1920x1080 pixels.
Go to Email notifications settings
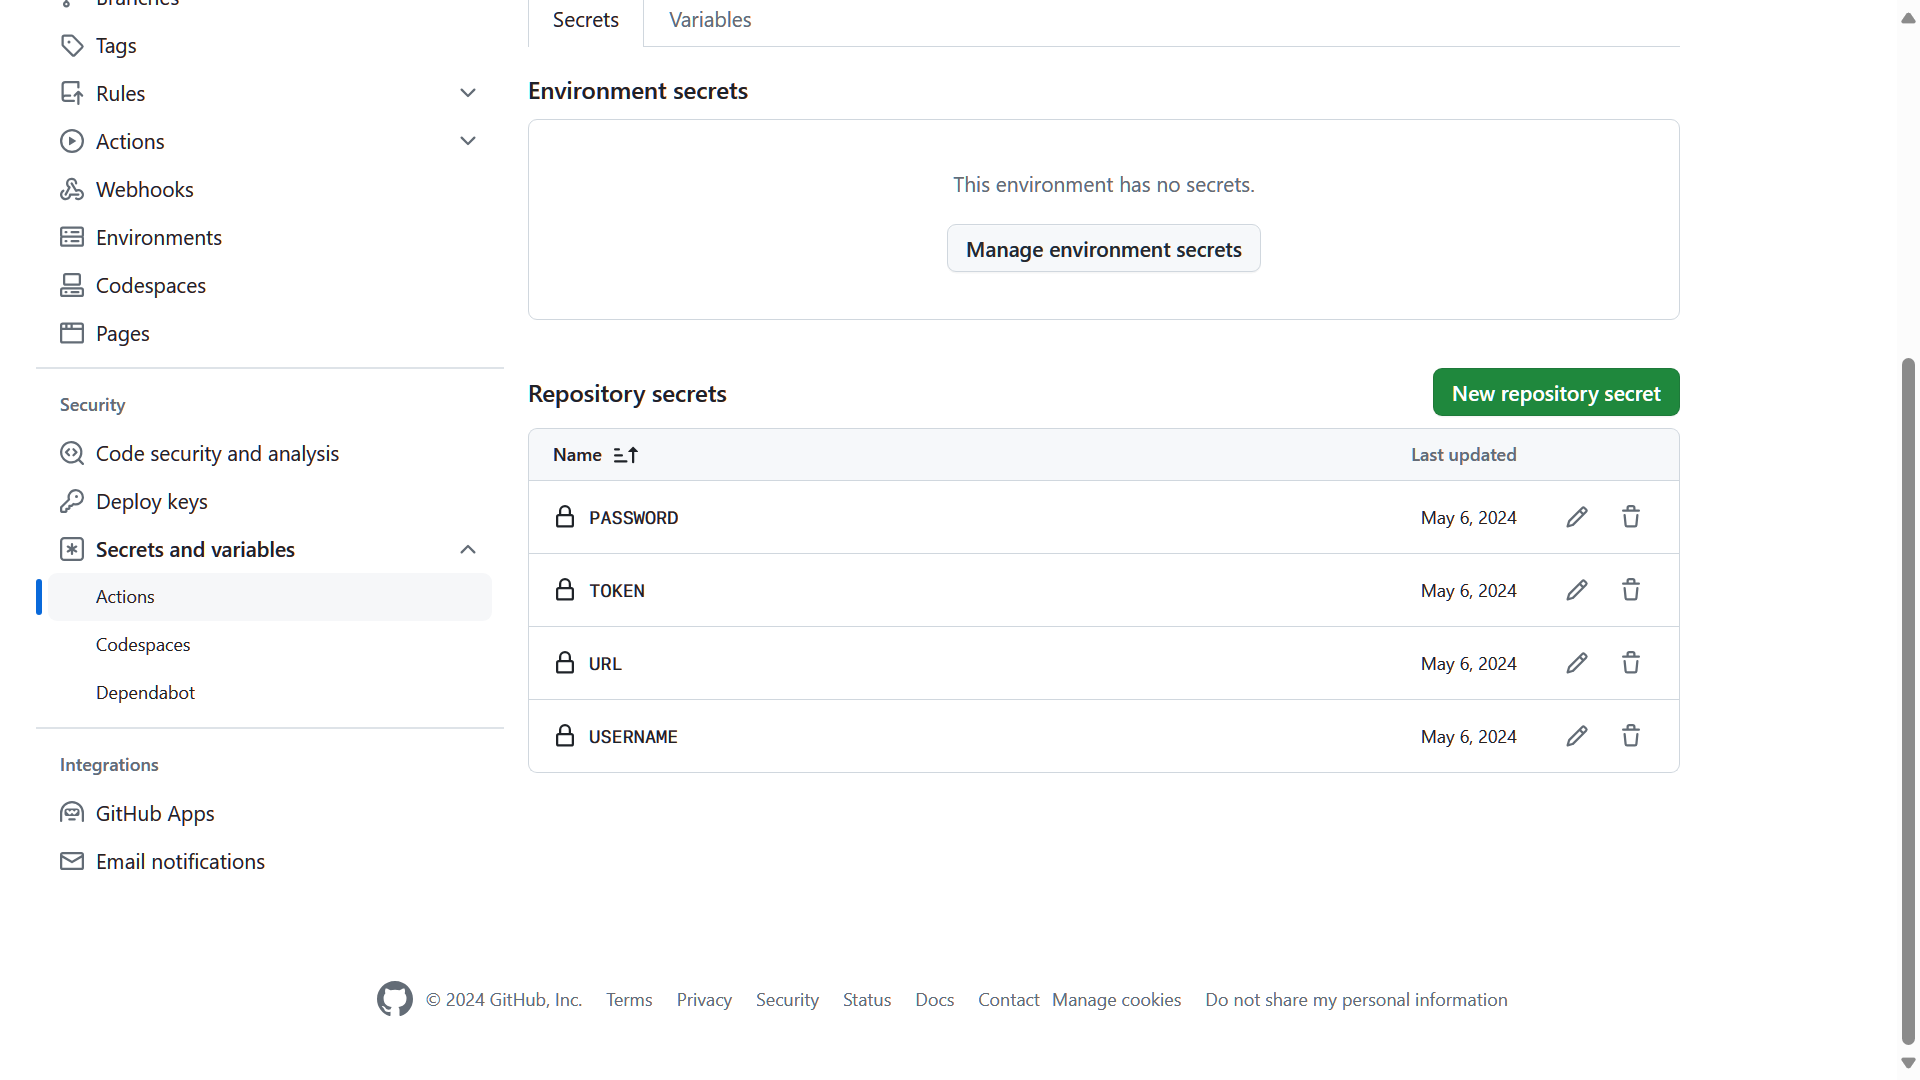[x=180, y=861]
